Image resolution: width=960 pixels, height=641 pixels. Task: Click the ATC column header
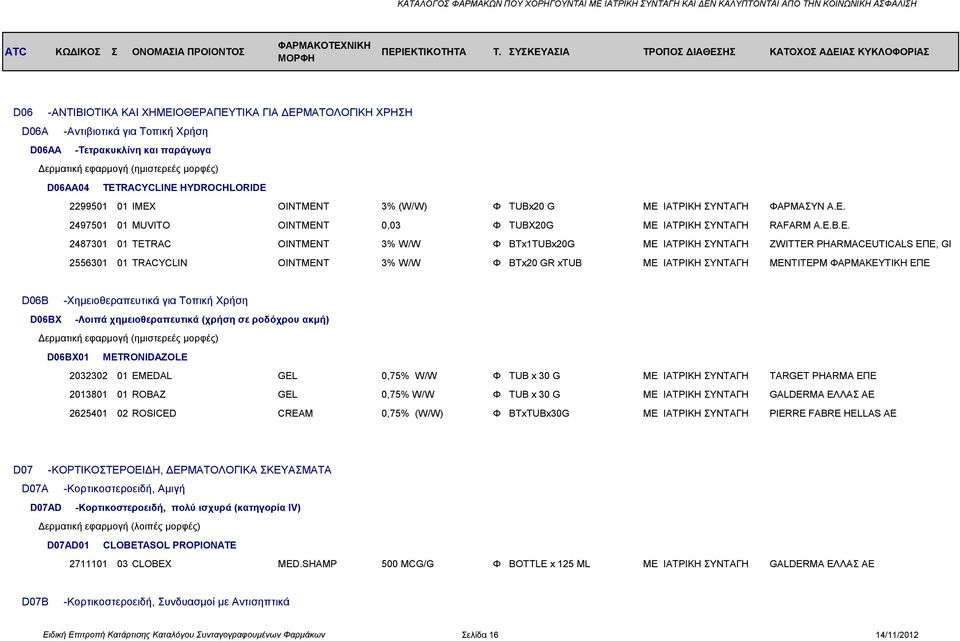(x=15, y=51)
